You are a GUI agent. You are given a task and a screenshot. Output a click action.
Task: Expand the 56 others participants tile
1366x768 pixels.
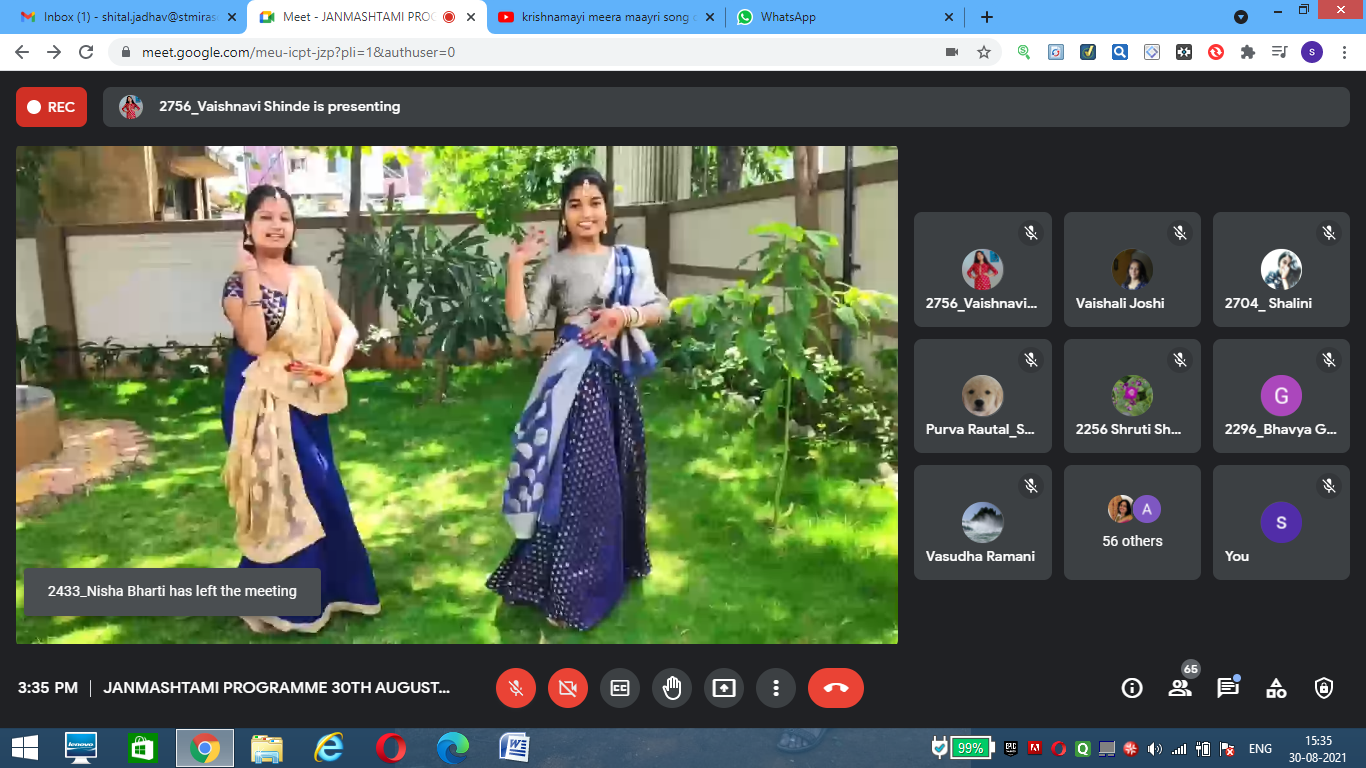click(1132, 522)
